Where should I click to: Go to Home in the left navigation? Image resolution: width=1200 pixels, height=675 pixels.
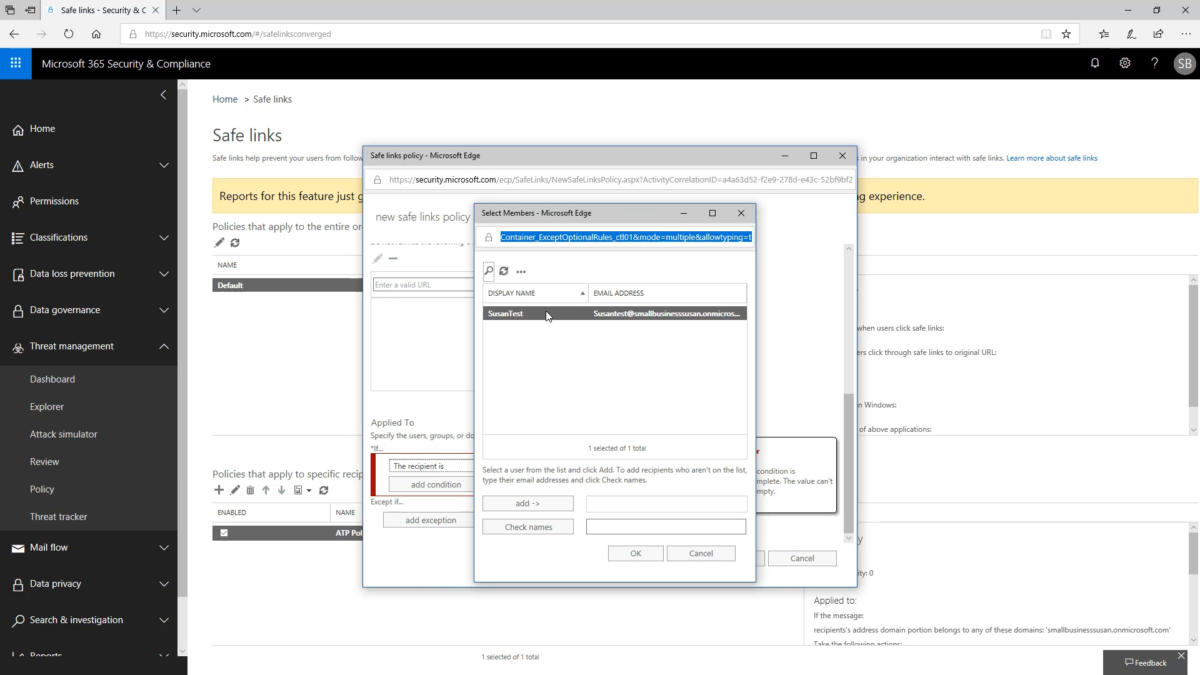[42, 129]
